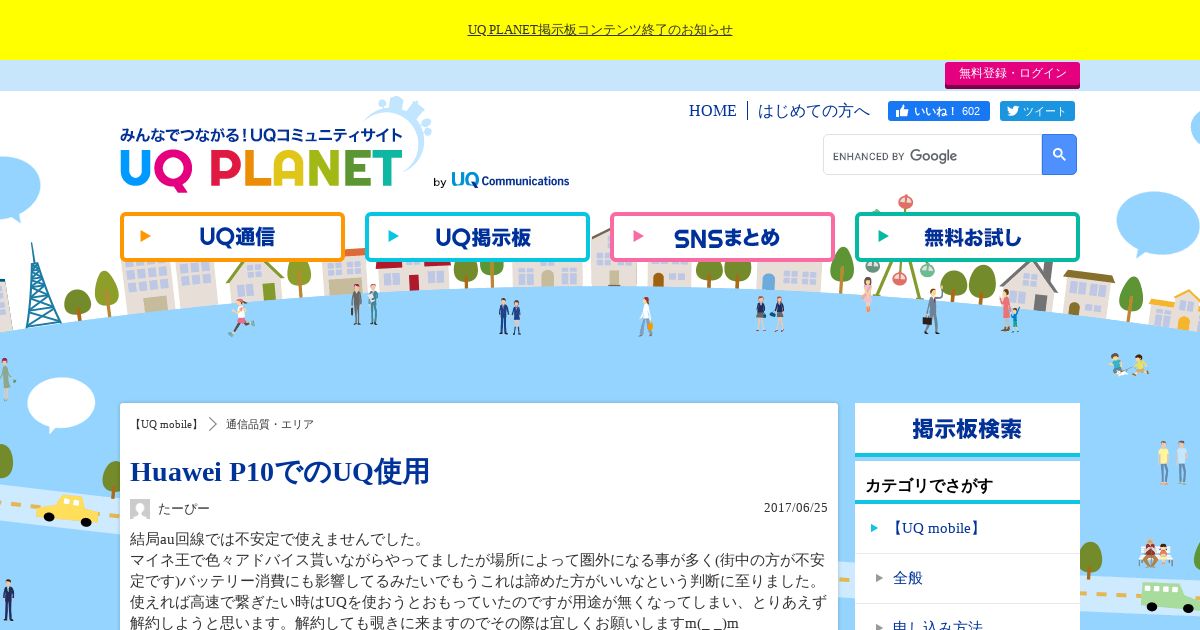Click the avatar image of たーぴー
1200x630 pixels.
click(140, 509)
